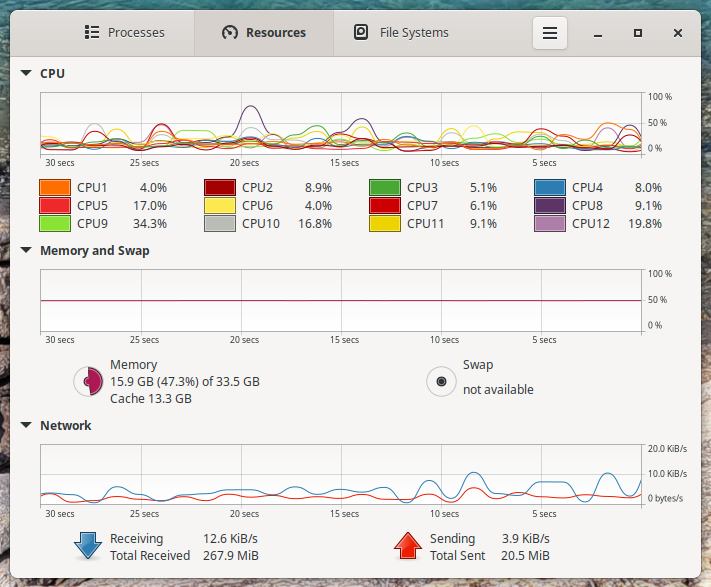Collapse the CPU section

(26, 74)
